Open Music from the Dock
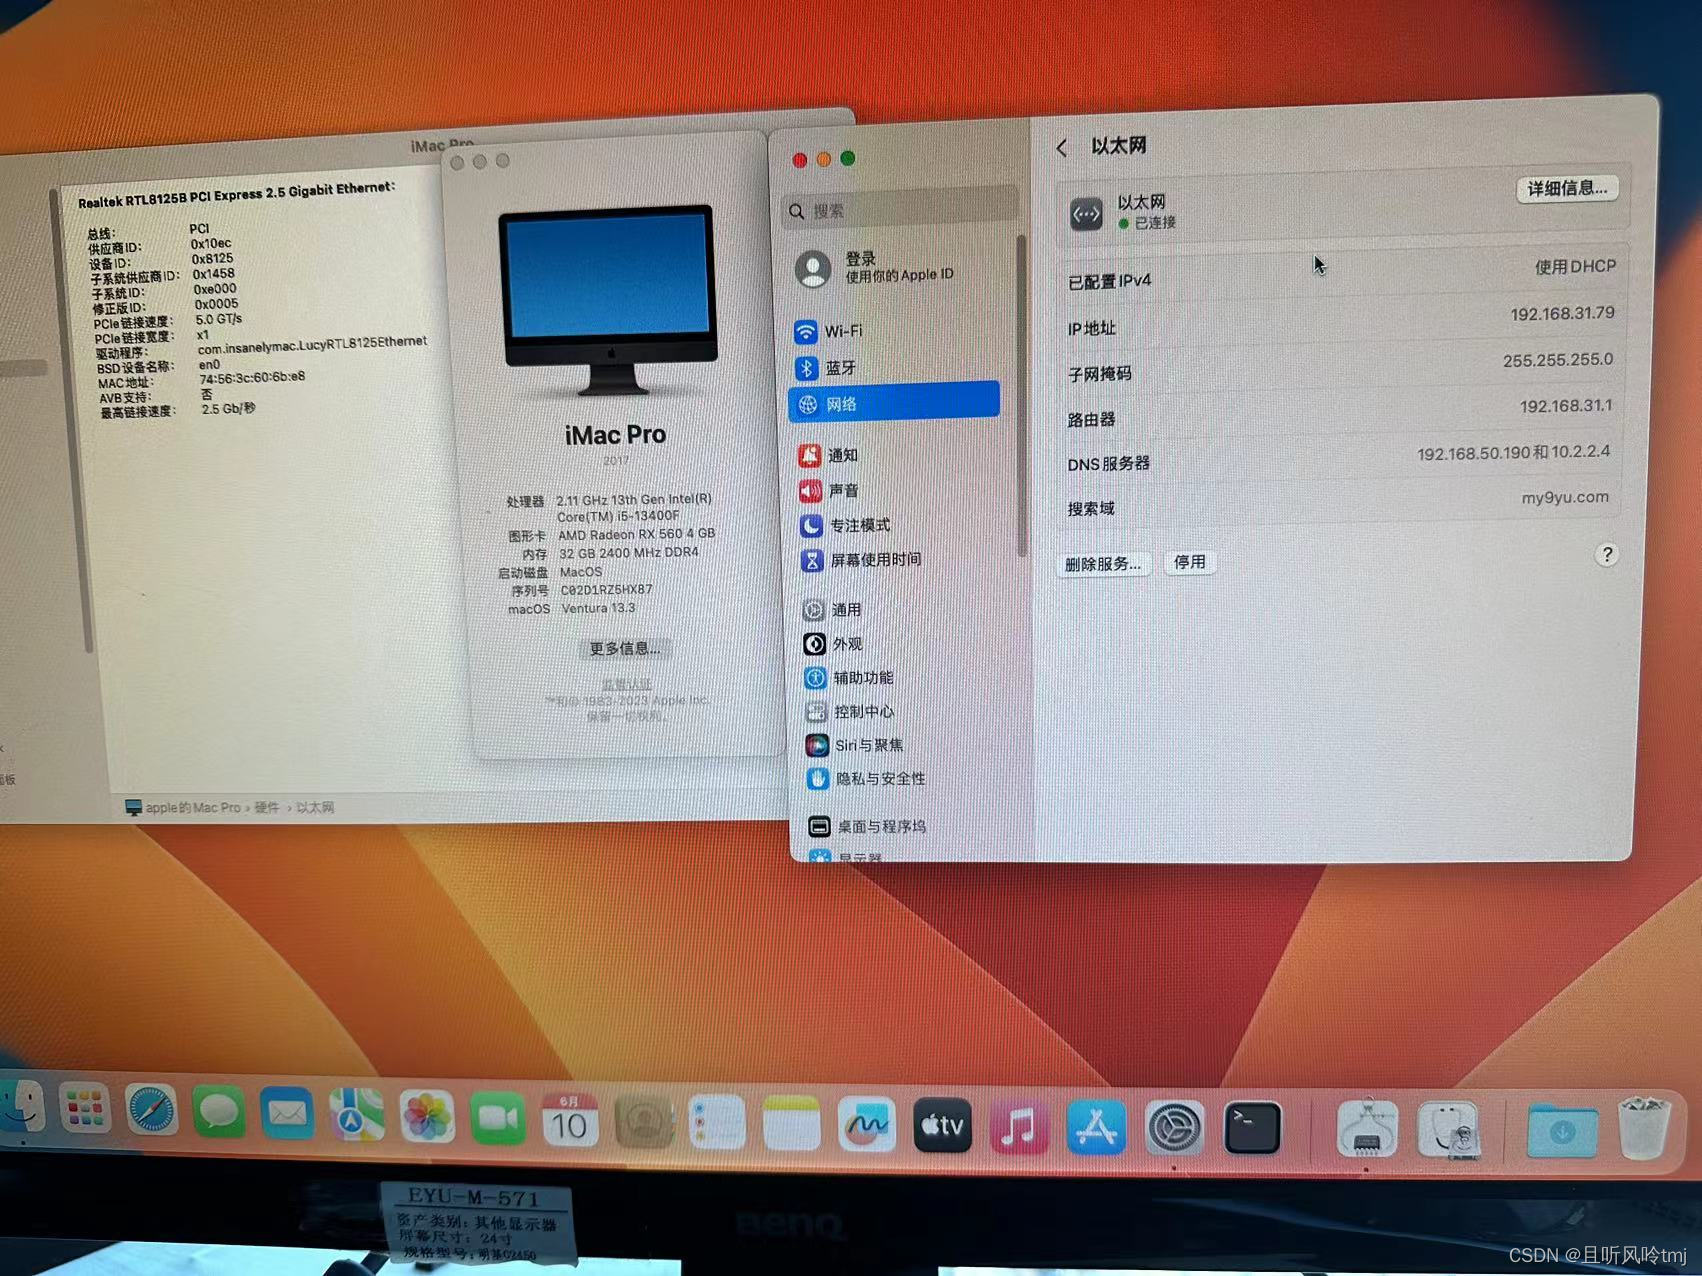Screen dimensions: 1702x1276 (1018, 1127)
